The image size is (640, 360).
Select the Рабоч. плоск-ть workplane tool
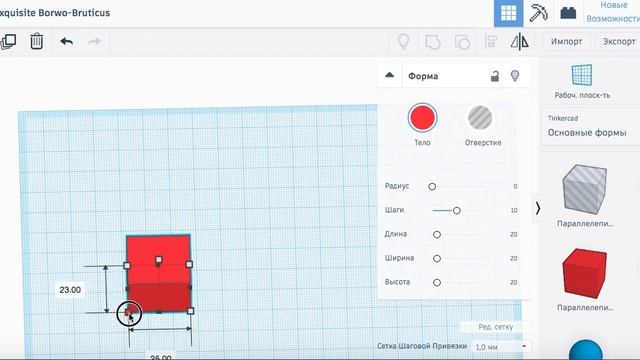582,82
